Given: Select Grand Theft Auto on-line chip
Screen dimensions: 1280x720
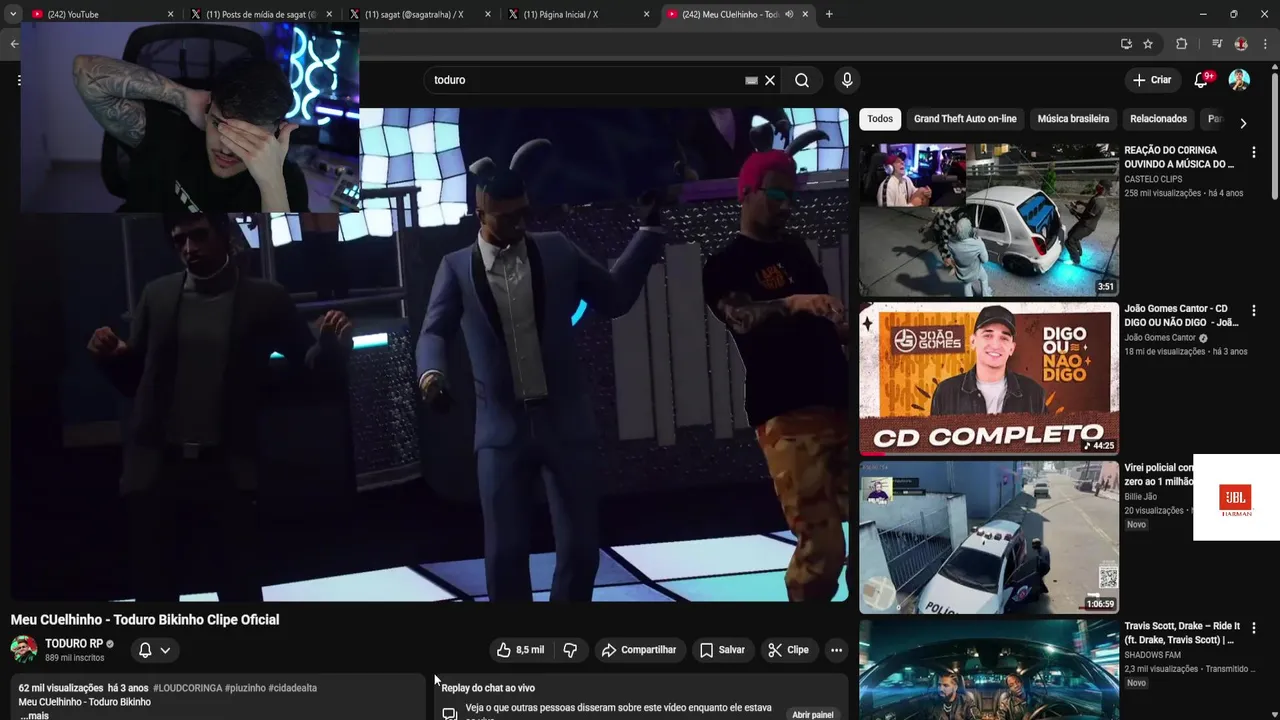Looking at the screenshot, I should coord(965,119).
